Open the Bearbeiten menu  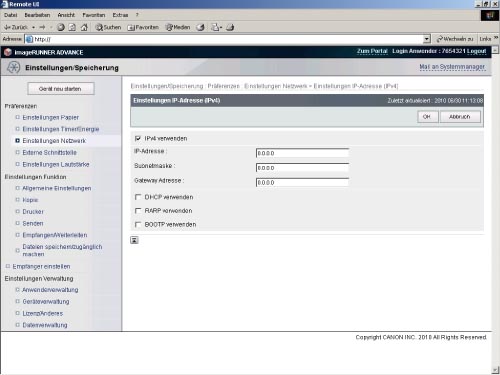tap(37, 15)
